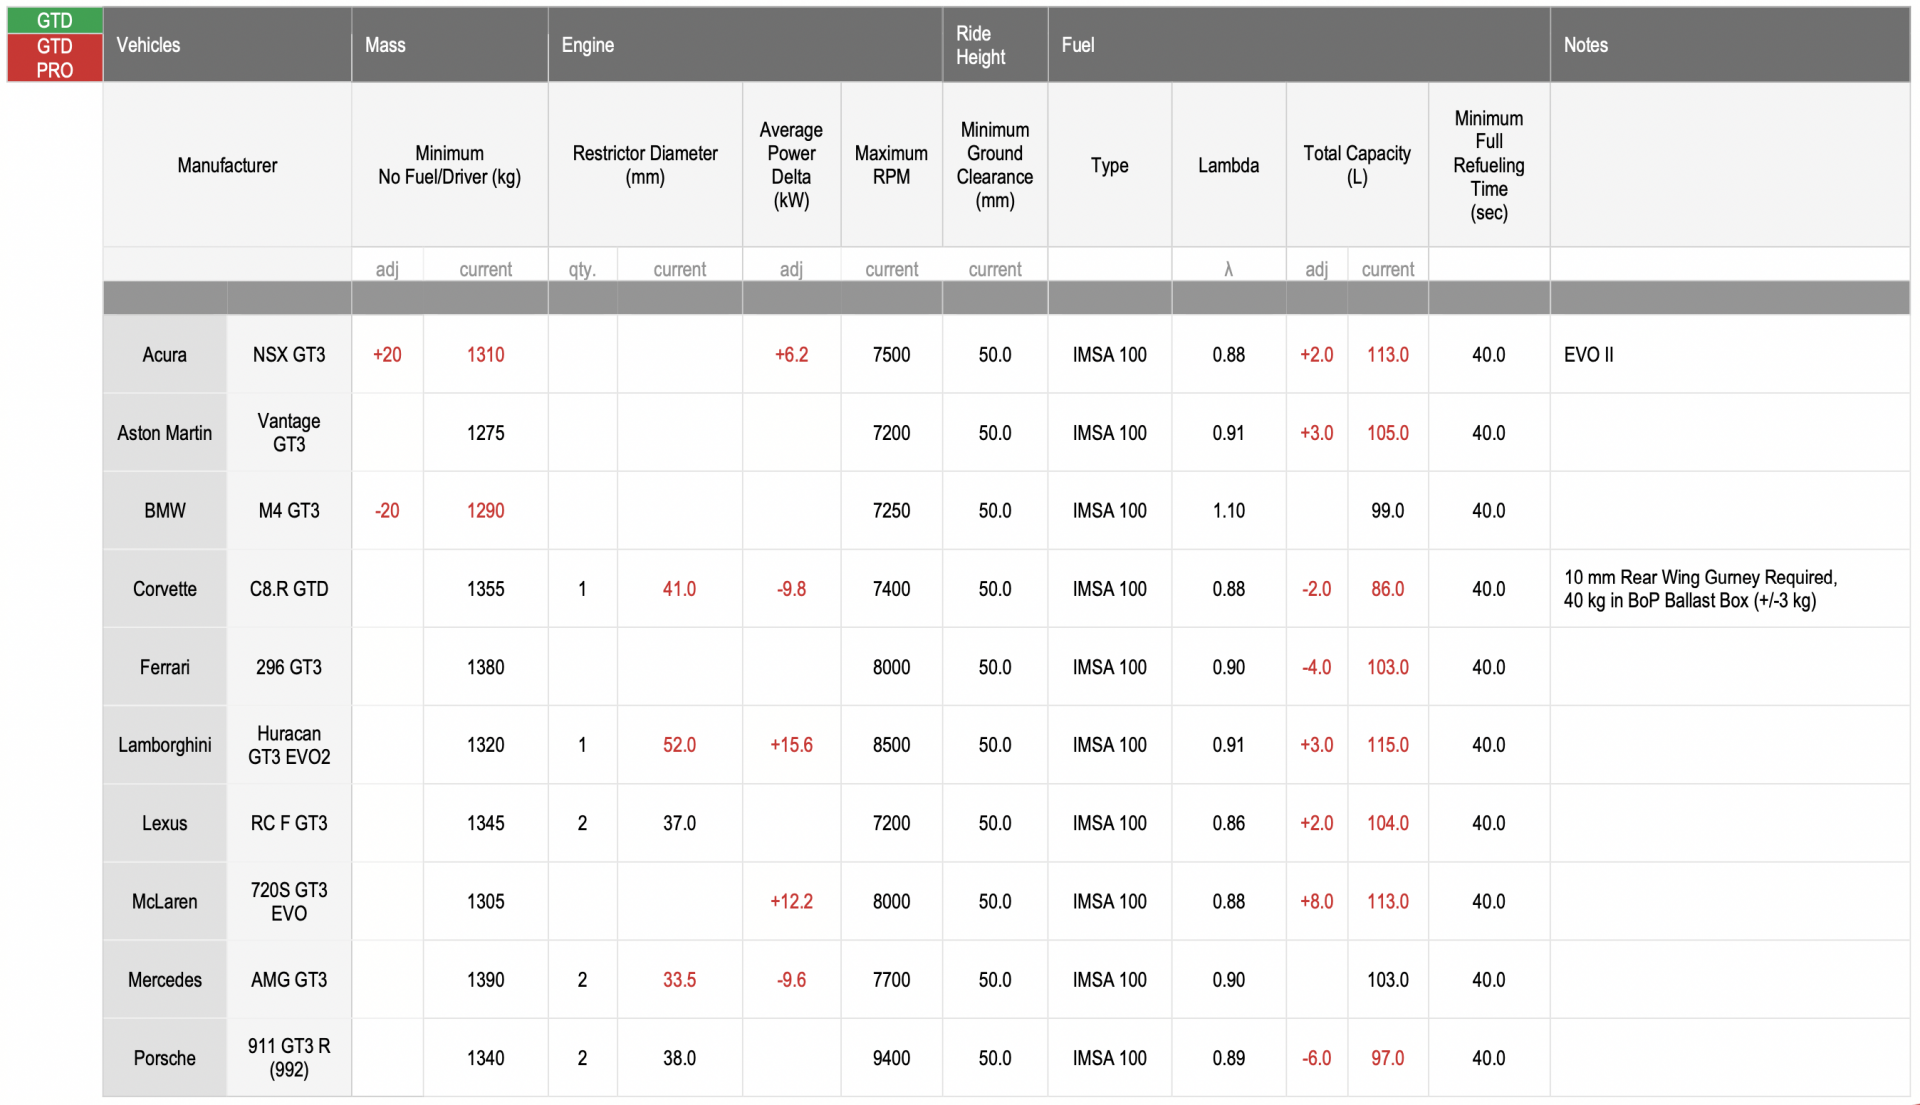Click the green GTD class label
Screen dimensions: 1920x1105
(x=55, y=20)
